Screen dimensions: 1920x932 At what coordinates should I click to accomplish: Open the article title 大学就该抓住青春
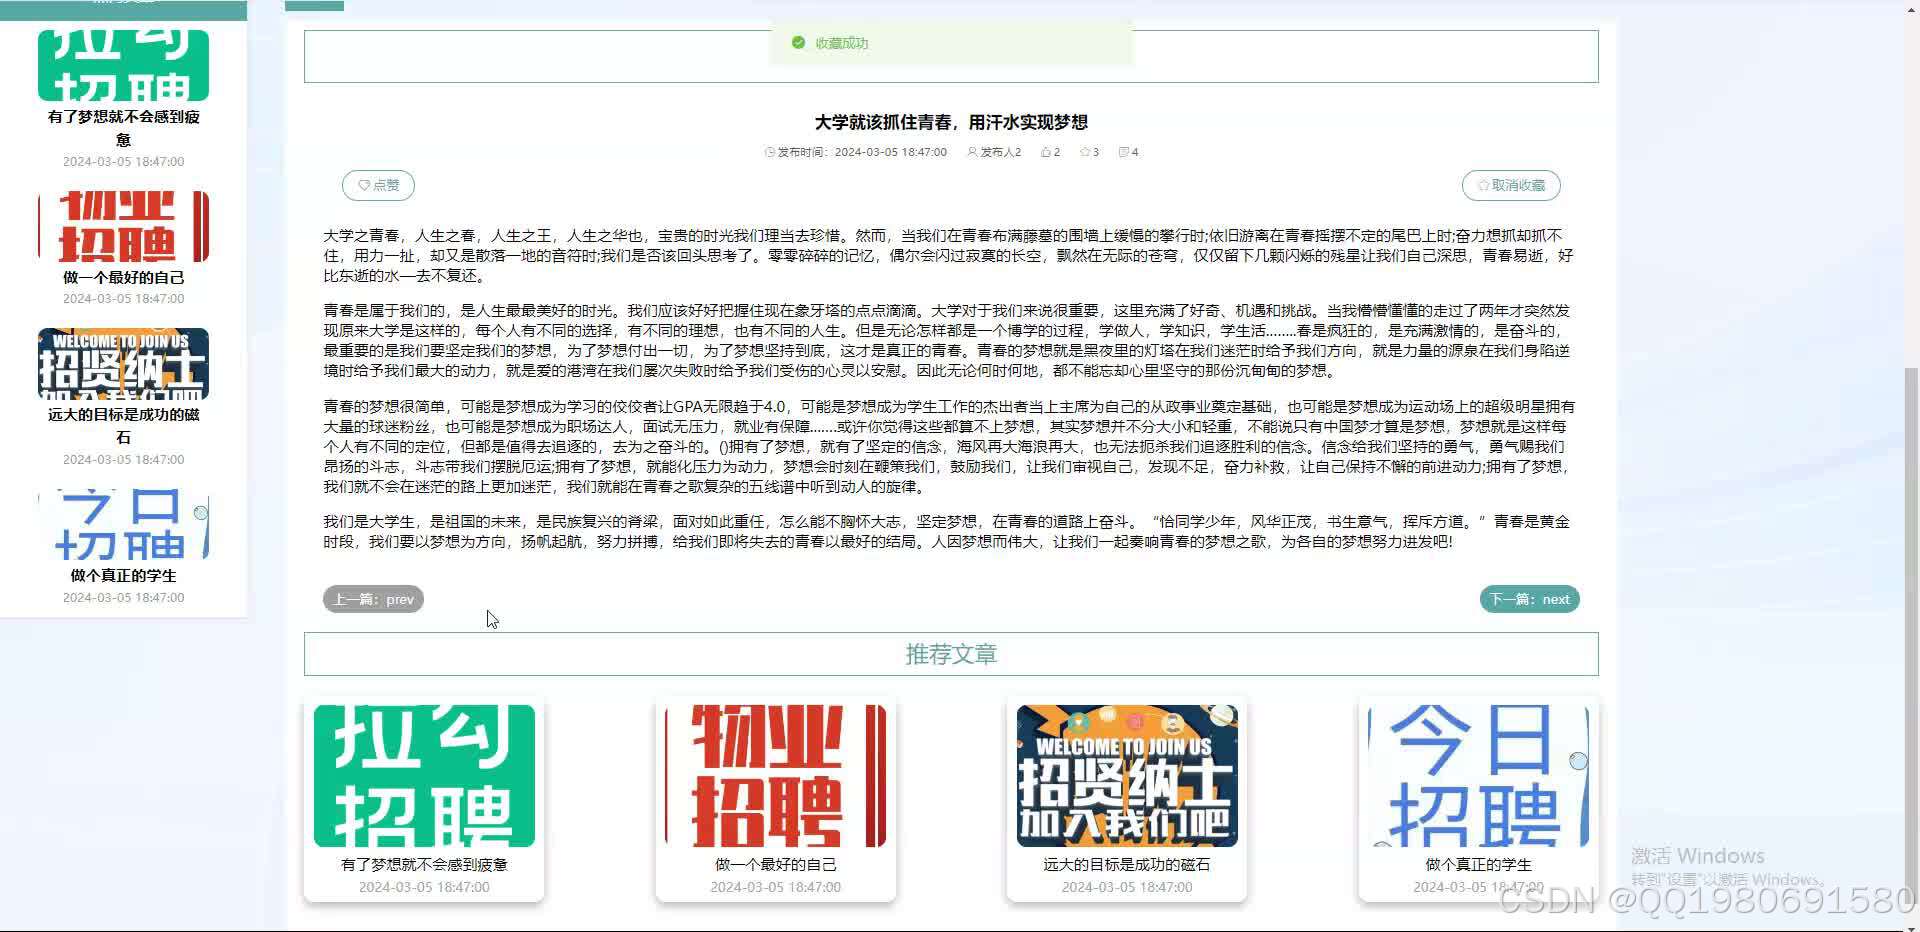click(x=950, y=122)
